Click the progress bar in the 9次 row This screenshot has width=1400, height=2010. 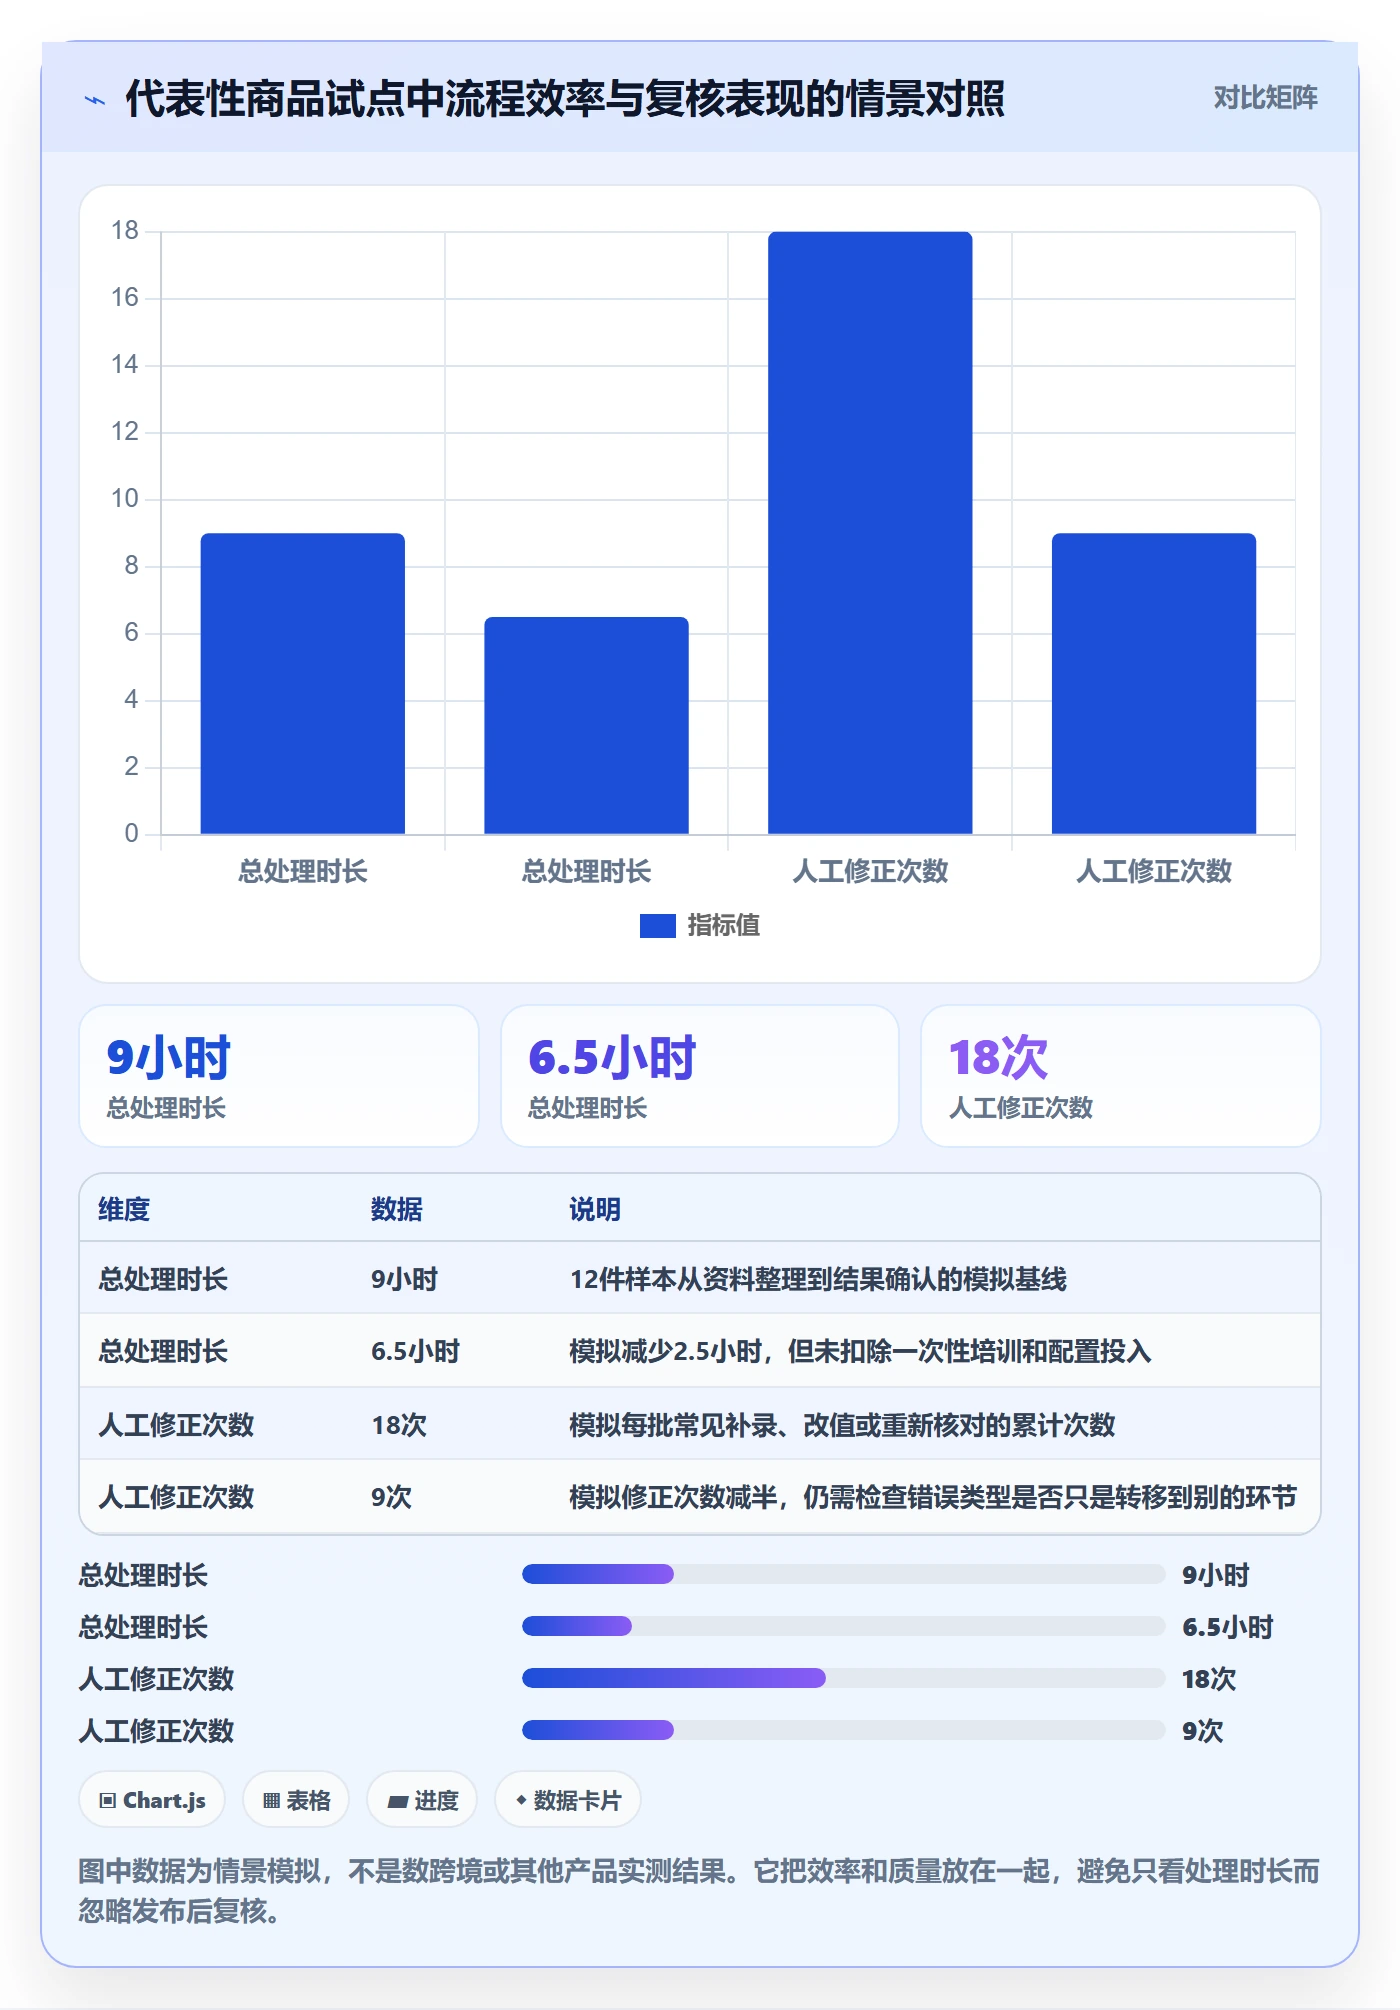point(843,1730)
